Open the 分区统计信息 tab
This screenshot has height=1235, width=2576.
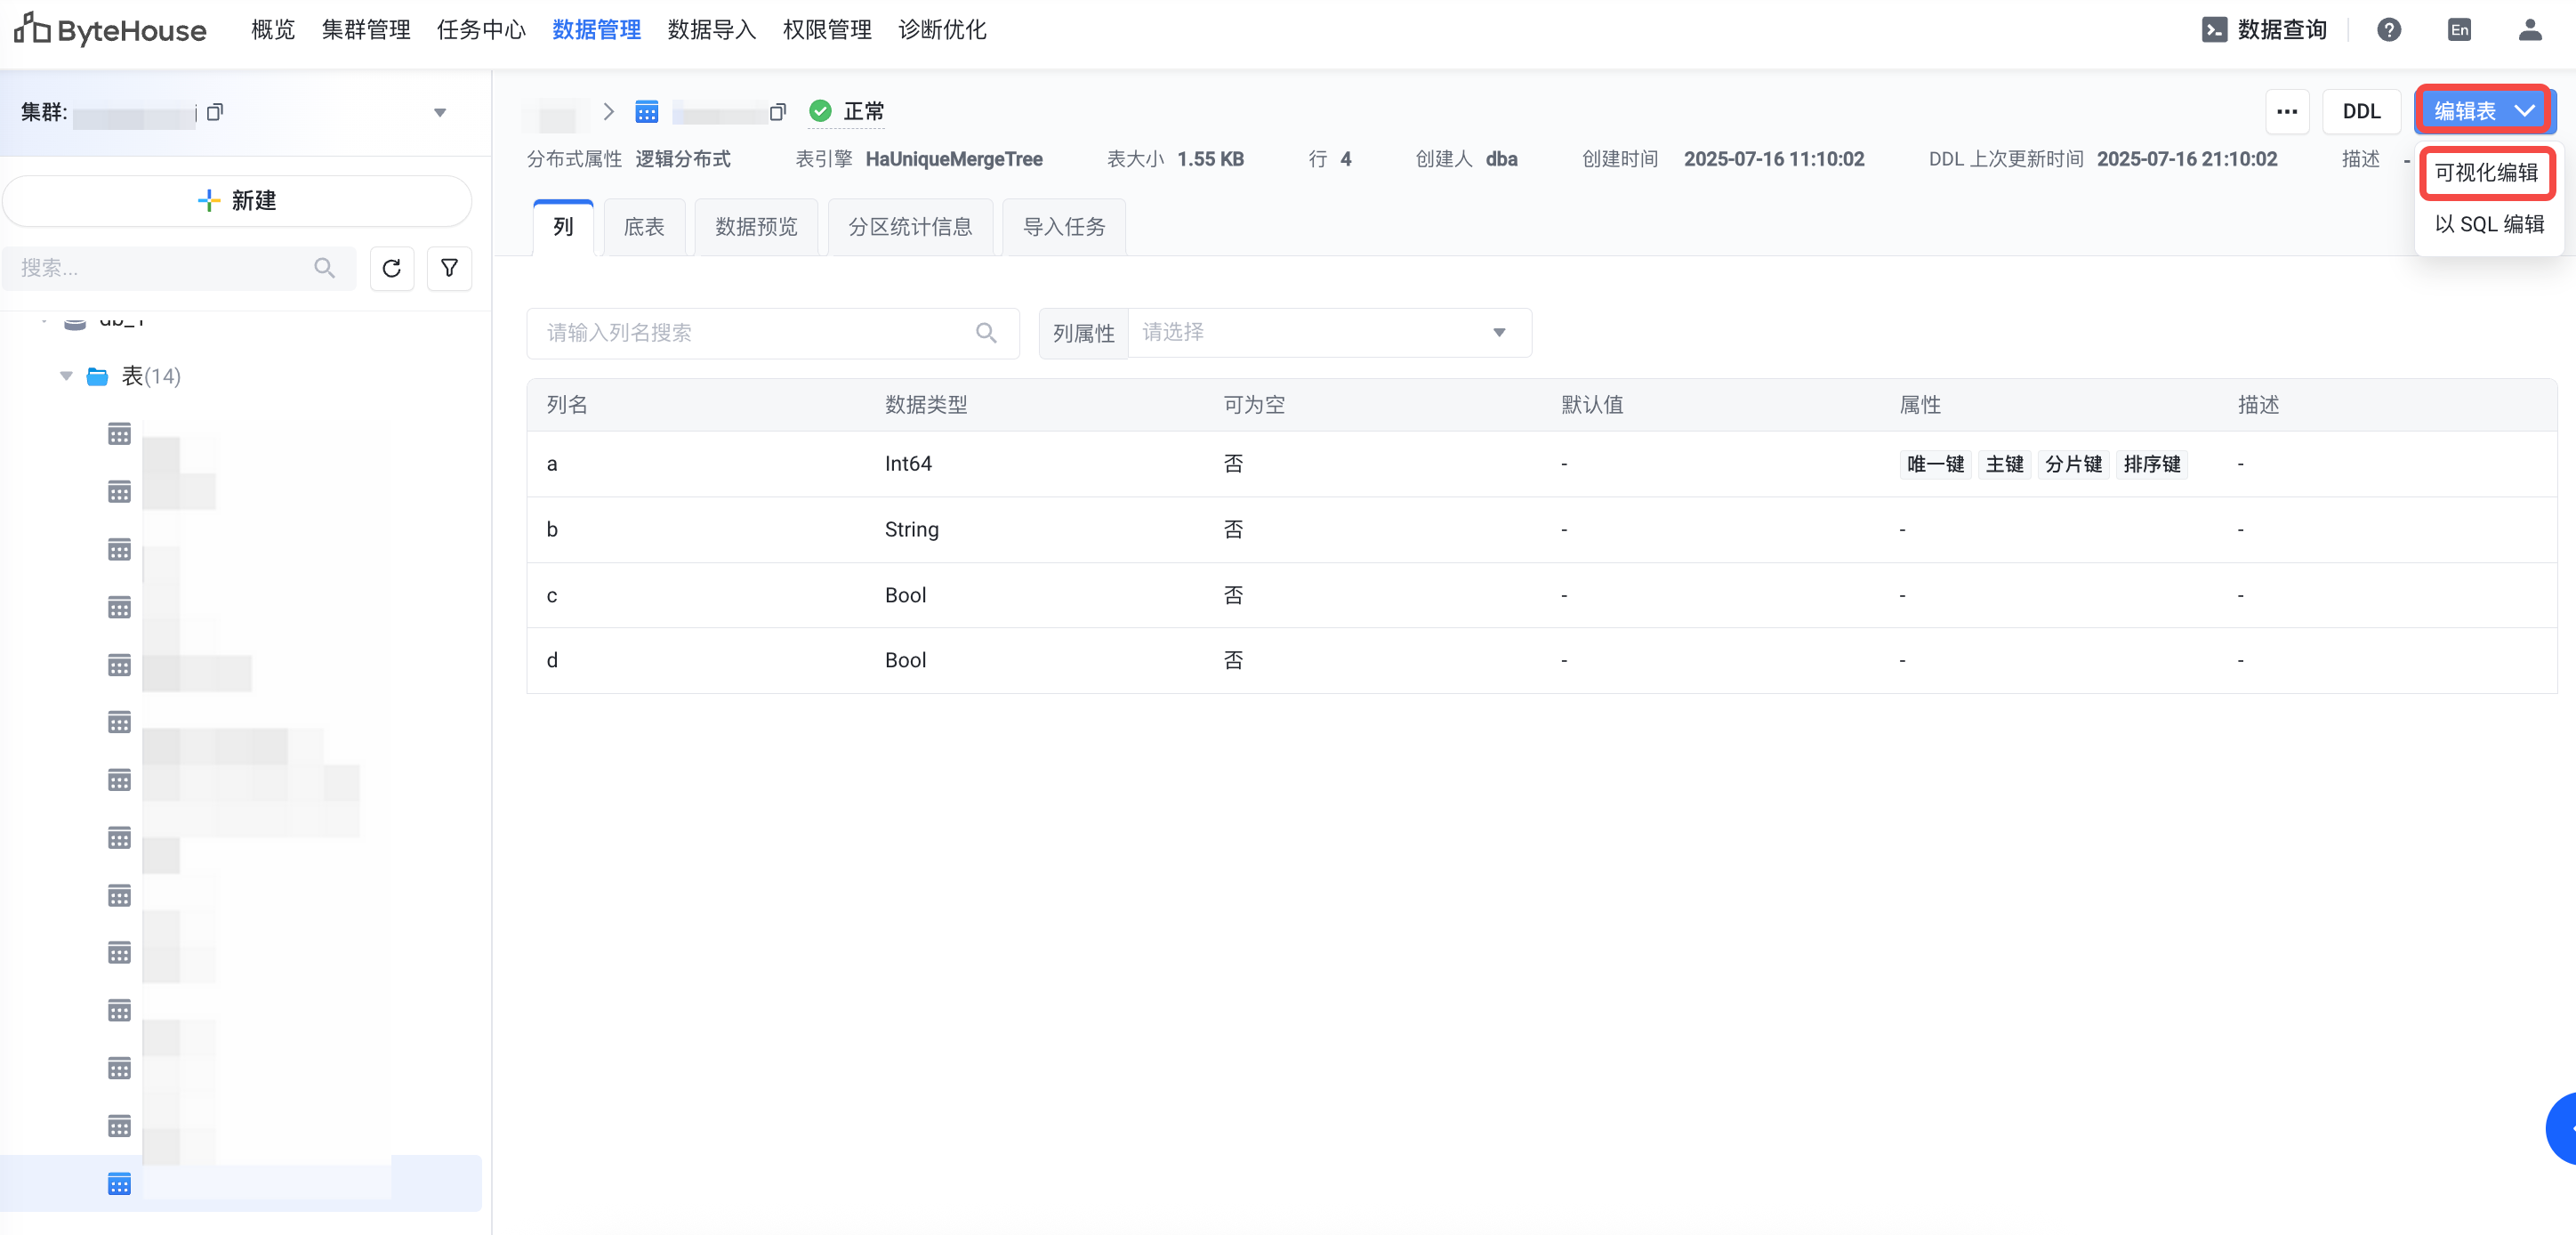[909, 227]
